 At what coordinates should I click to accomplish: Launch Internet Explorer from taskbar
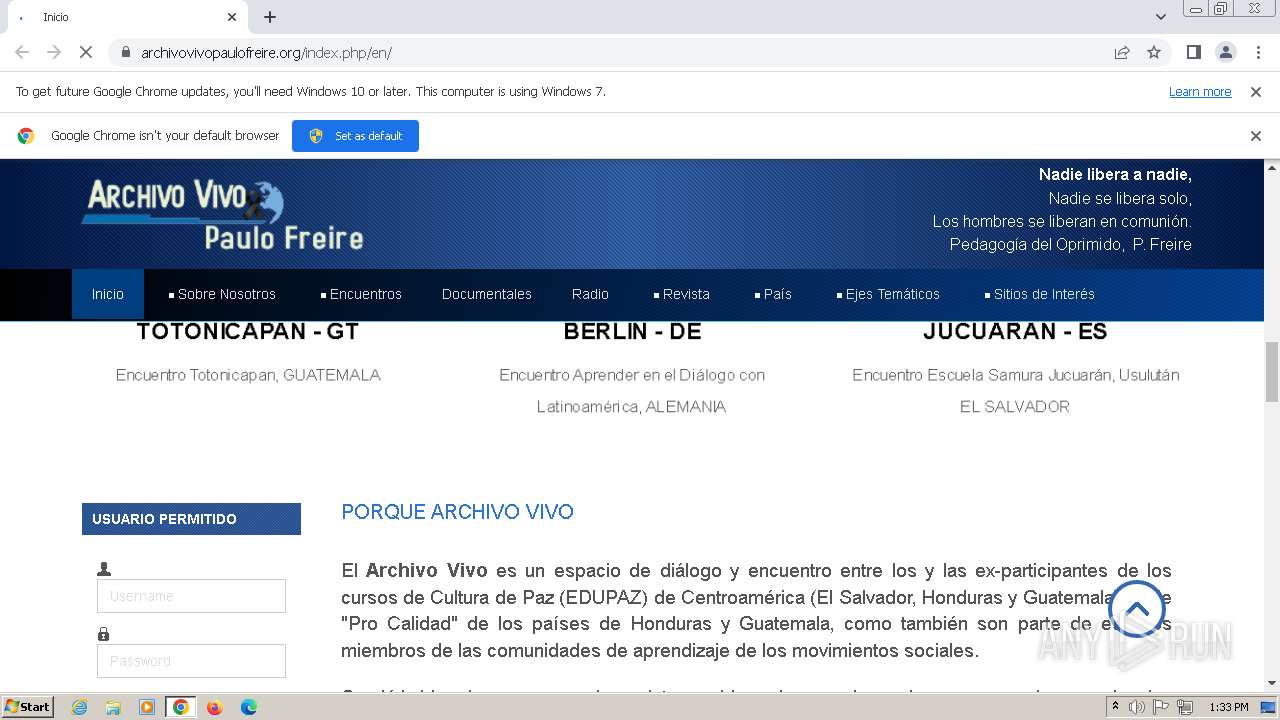click(x=79, y=707)
